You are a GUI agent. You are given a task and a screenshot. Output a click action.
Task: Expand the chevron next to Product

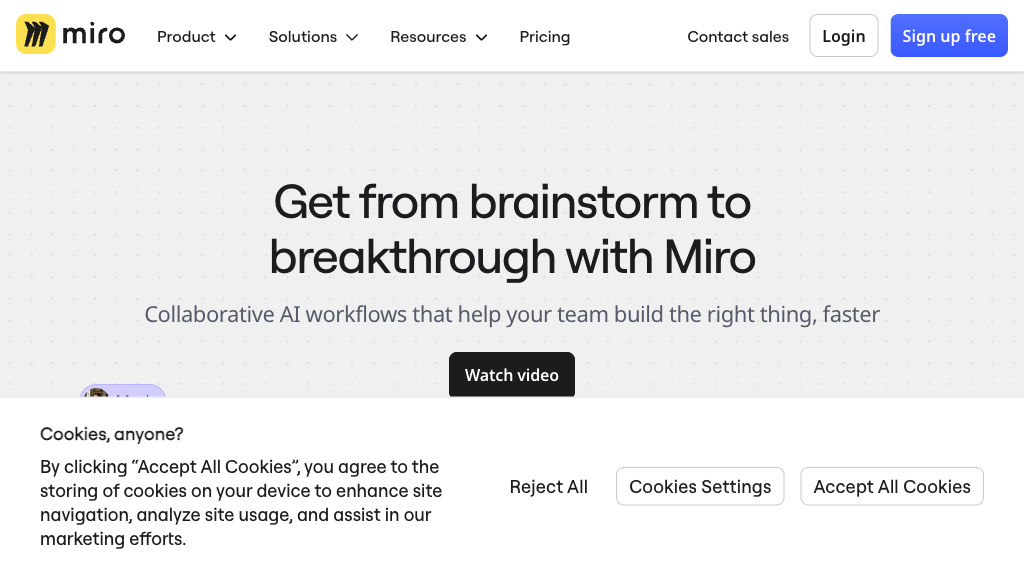tap(231, 37)
